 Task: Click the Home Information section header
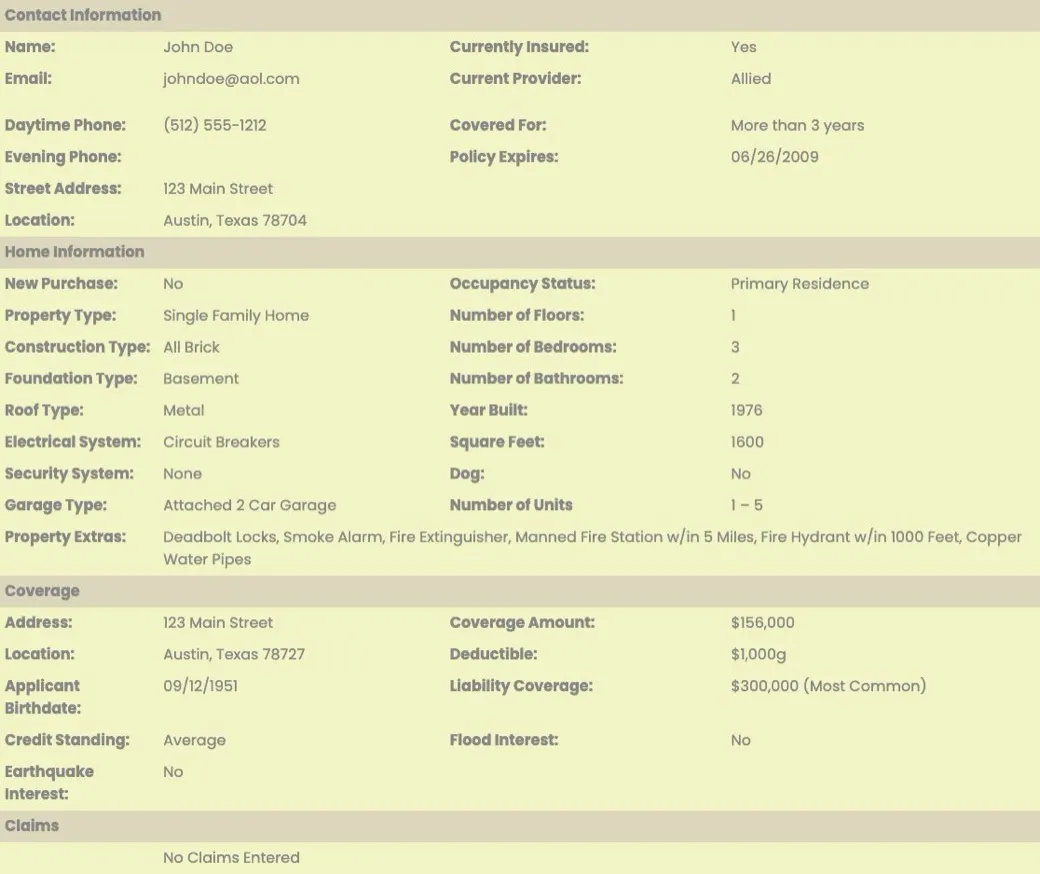(x=520, y=252)
